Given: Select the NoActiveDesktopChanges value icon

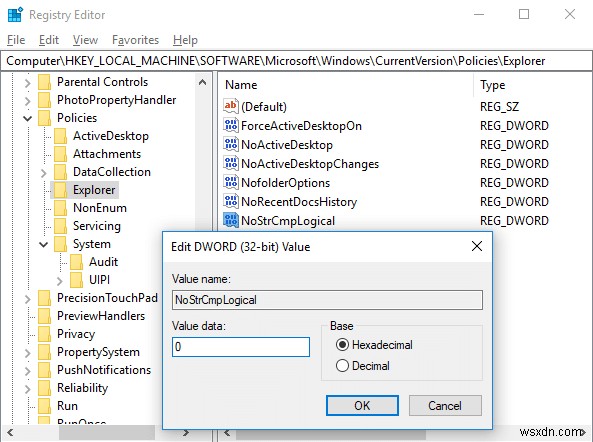Looking at the screenshot, I should 231,163.
